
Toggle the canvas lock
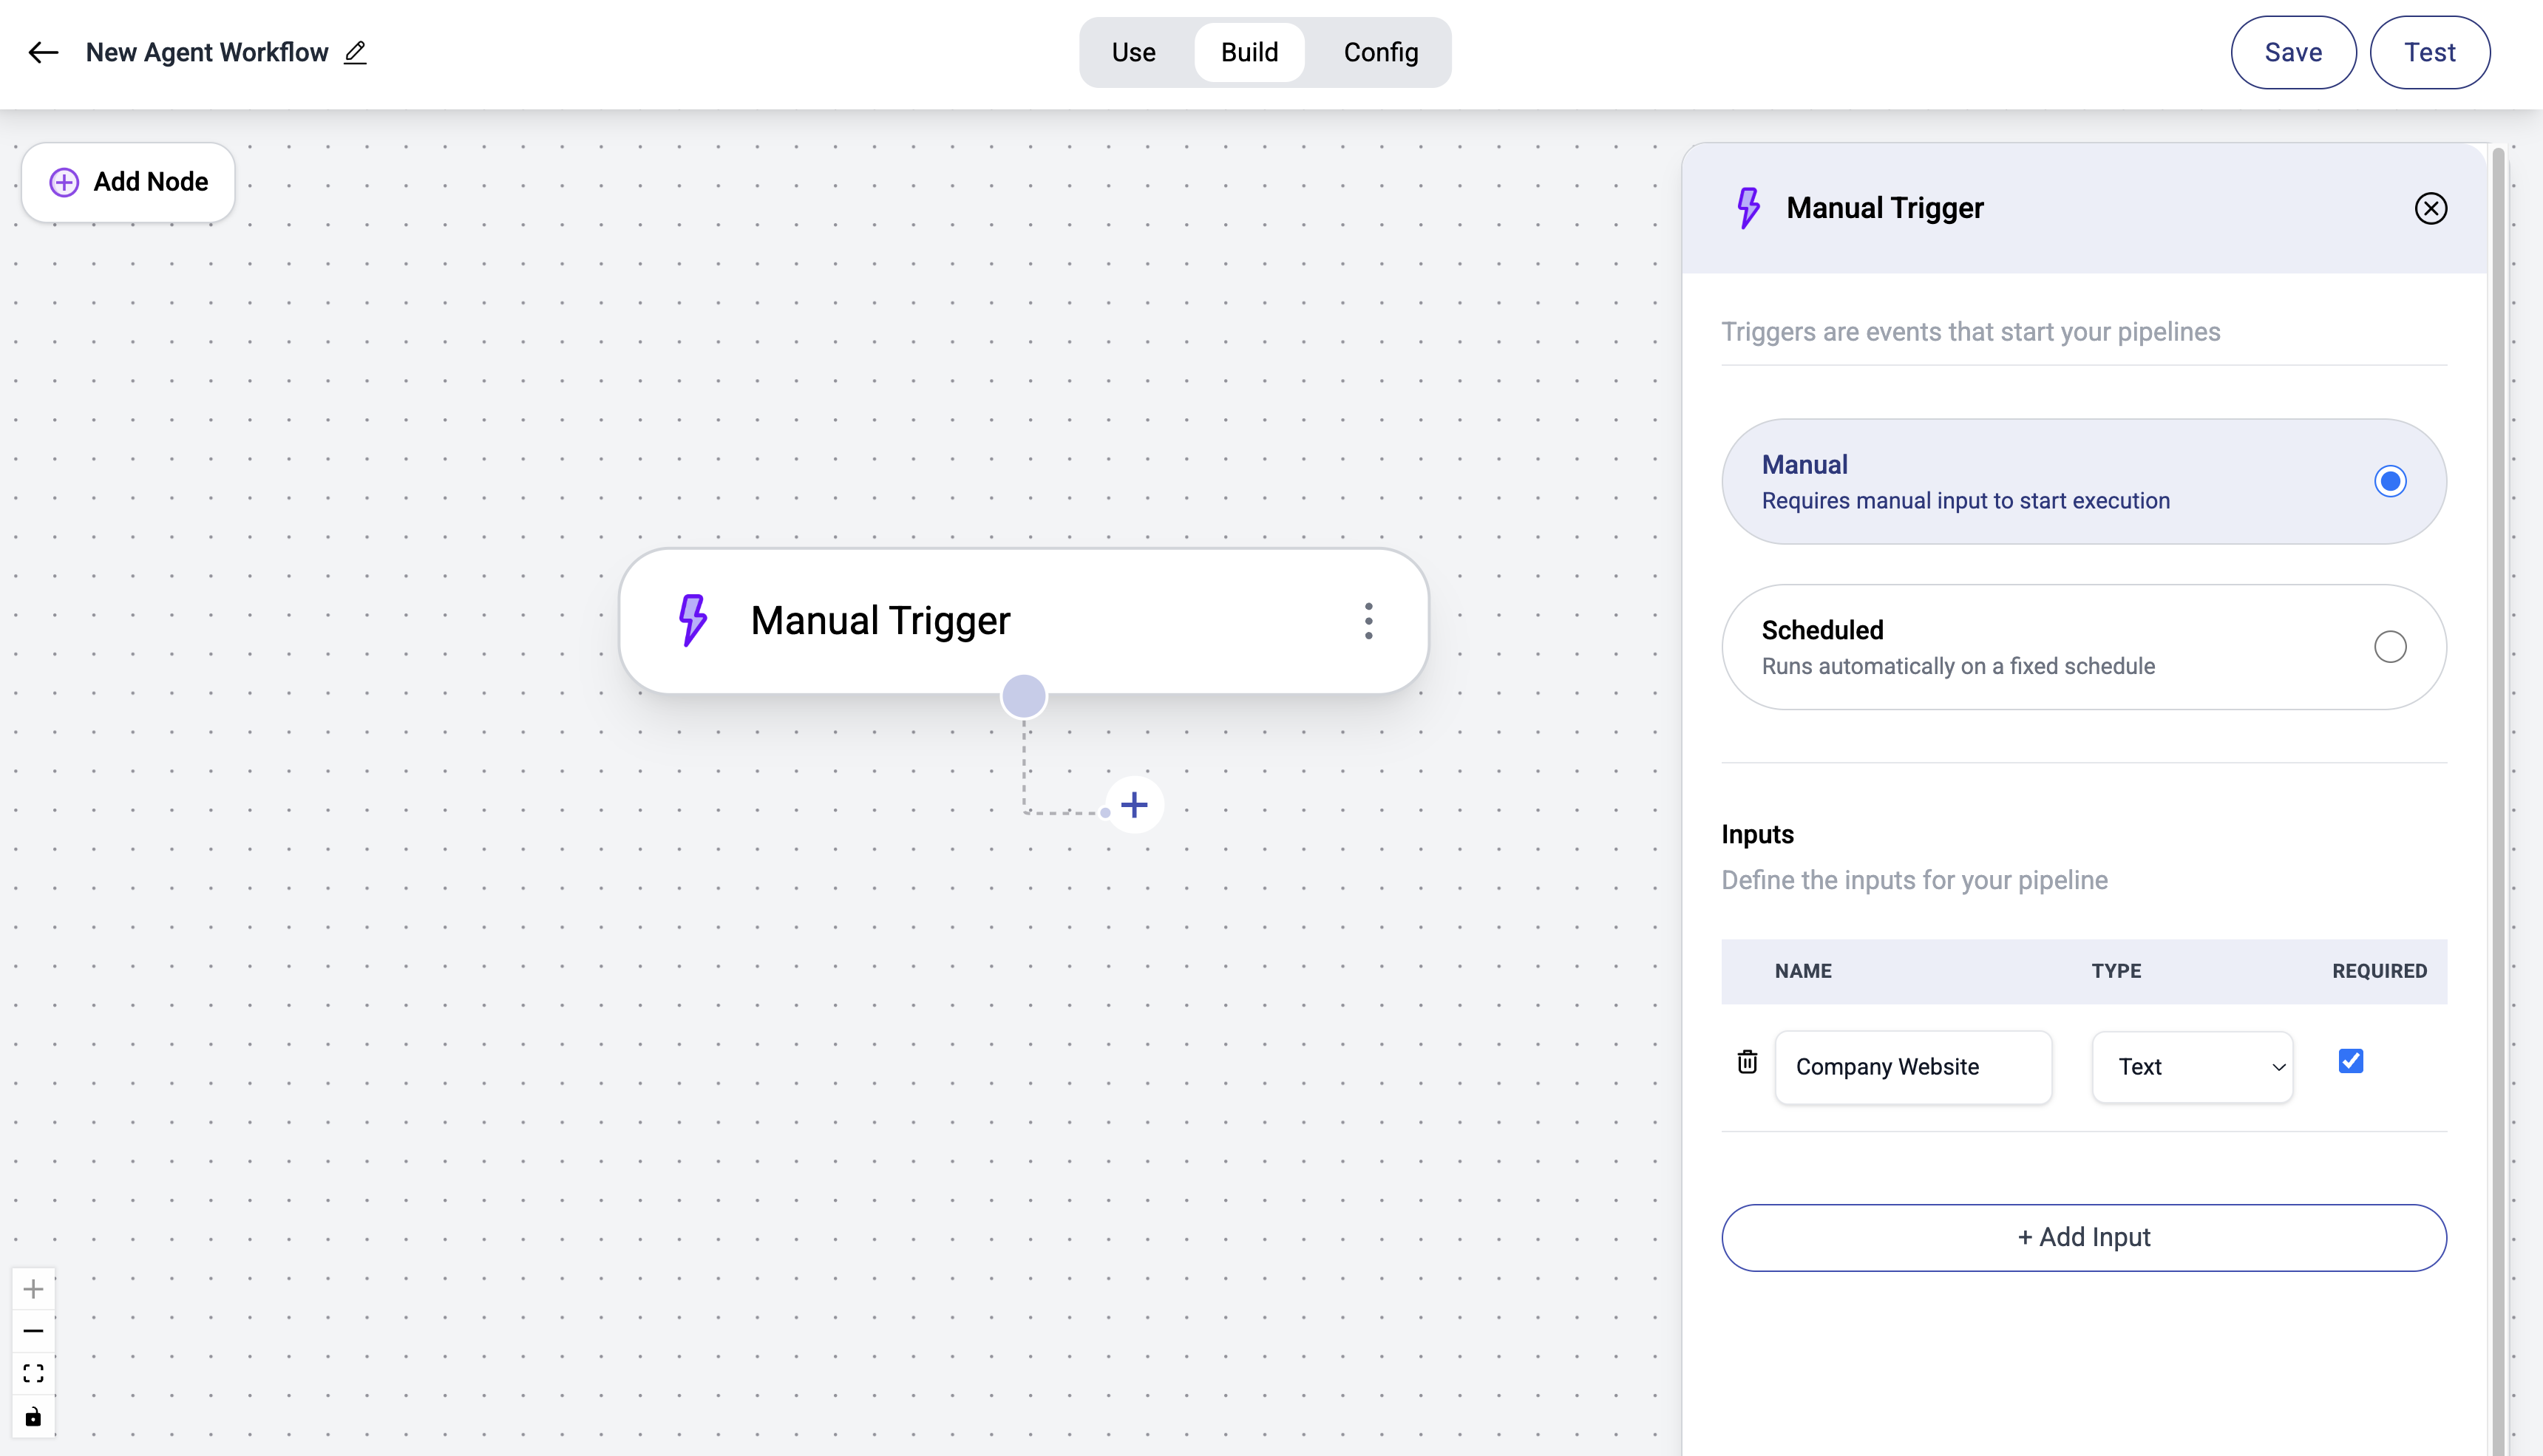pyautogui.click(x=33, y=1416)
